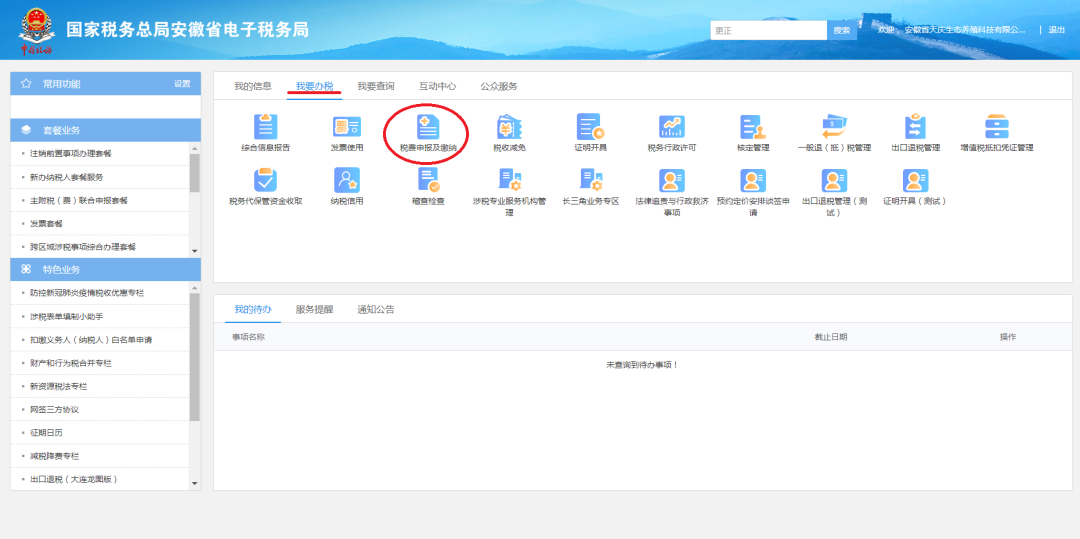The image size is (1080, 539).
Task: Open 征期日历
Action: point(46,433)
